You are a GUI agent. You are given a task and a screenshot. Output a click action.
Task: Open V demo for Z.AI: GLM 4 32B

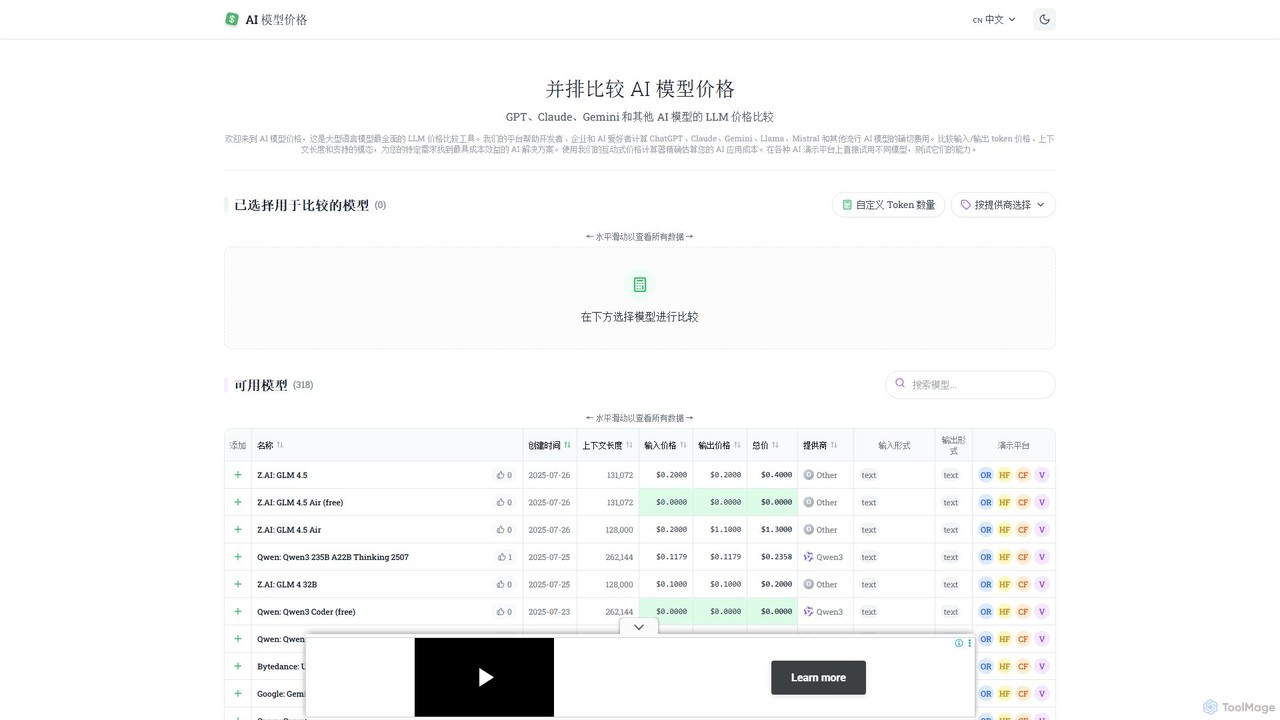pyautogui.click(x=1042, y=584)
